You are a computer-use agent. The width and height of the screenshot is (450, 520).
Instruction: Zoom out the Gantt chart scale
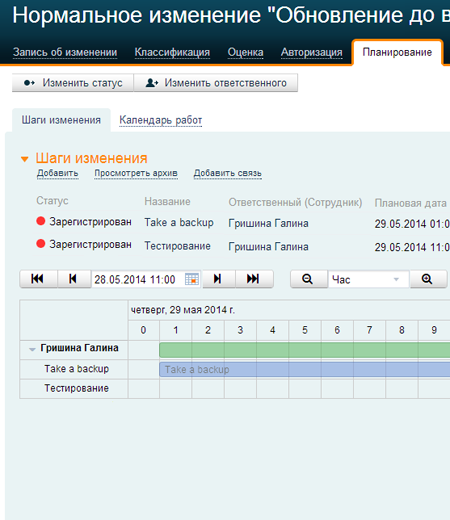[x=308, y=279]
